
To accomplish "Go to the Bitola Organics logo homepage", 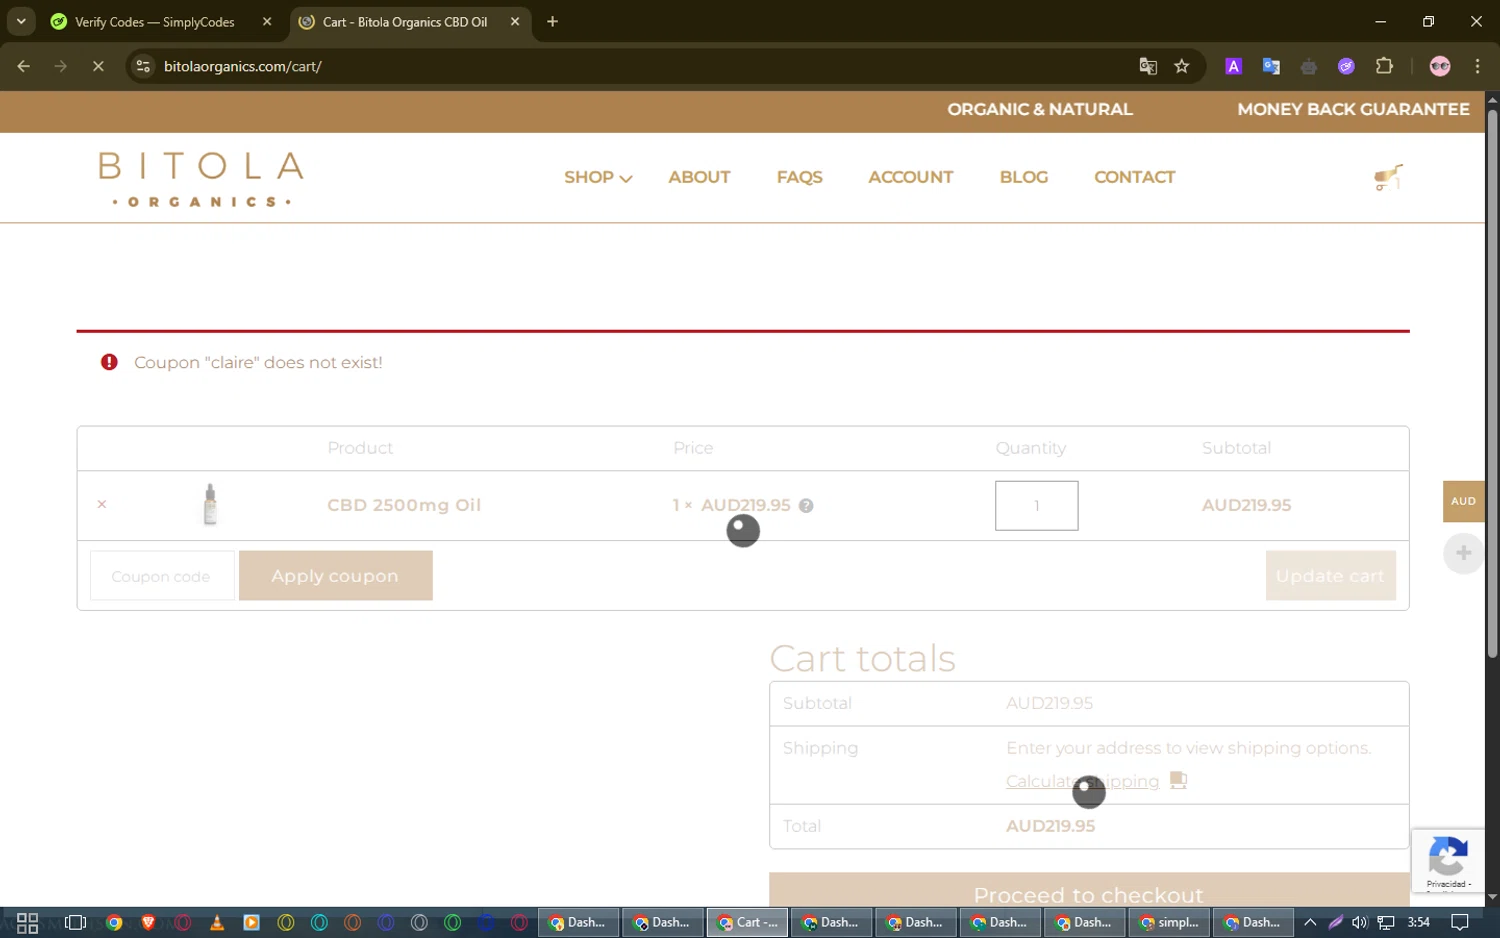I will click(x=201, y=178).
